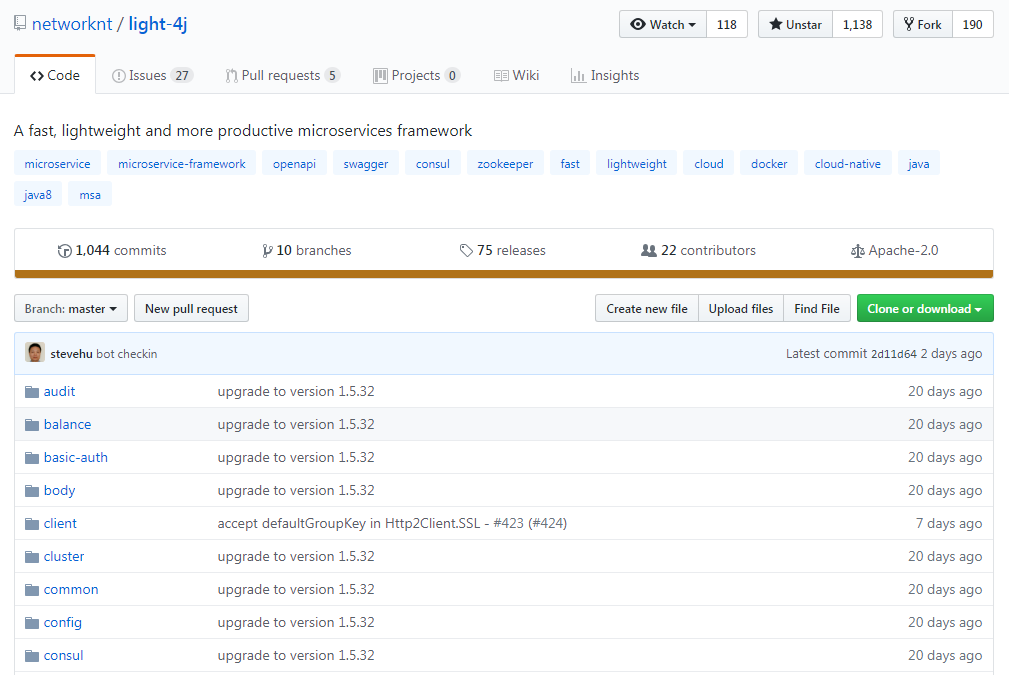The image size is (1009, 675).
Task: Select the microservice-framework topic tag
Action: pos(181,164)
